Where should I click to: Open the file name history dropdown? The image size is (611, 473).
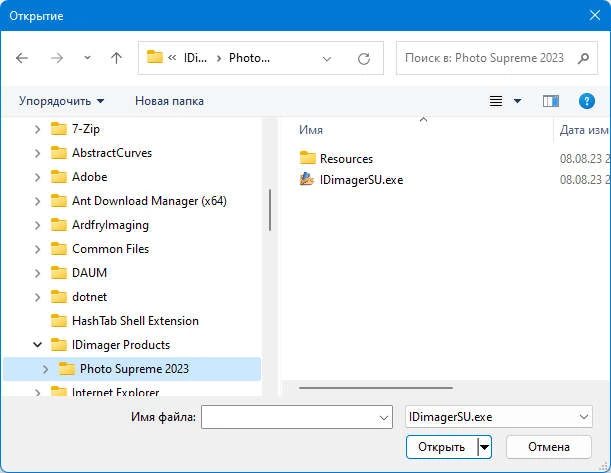pyautogui.click(x=383, y=418)
